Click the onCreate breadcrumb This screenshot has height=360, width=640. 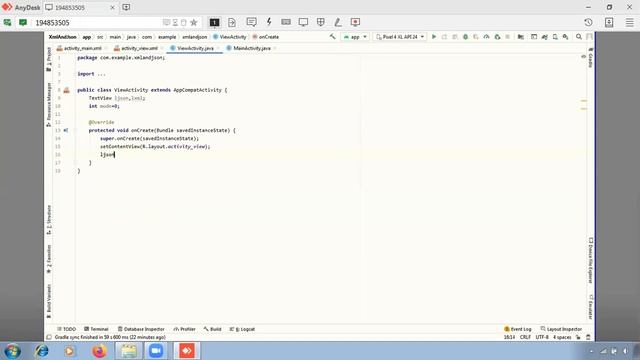[x=265, y=37]
